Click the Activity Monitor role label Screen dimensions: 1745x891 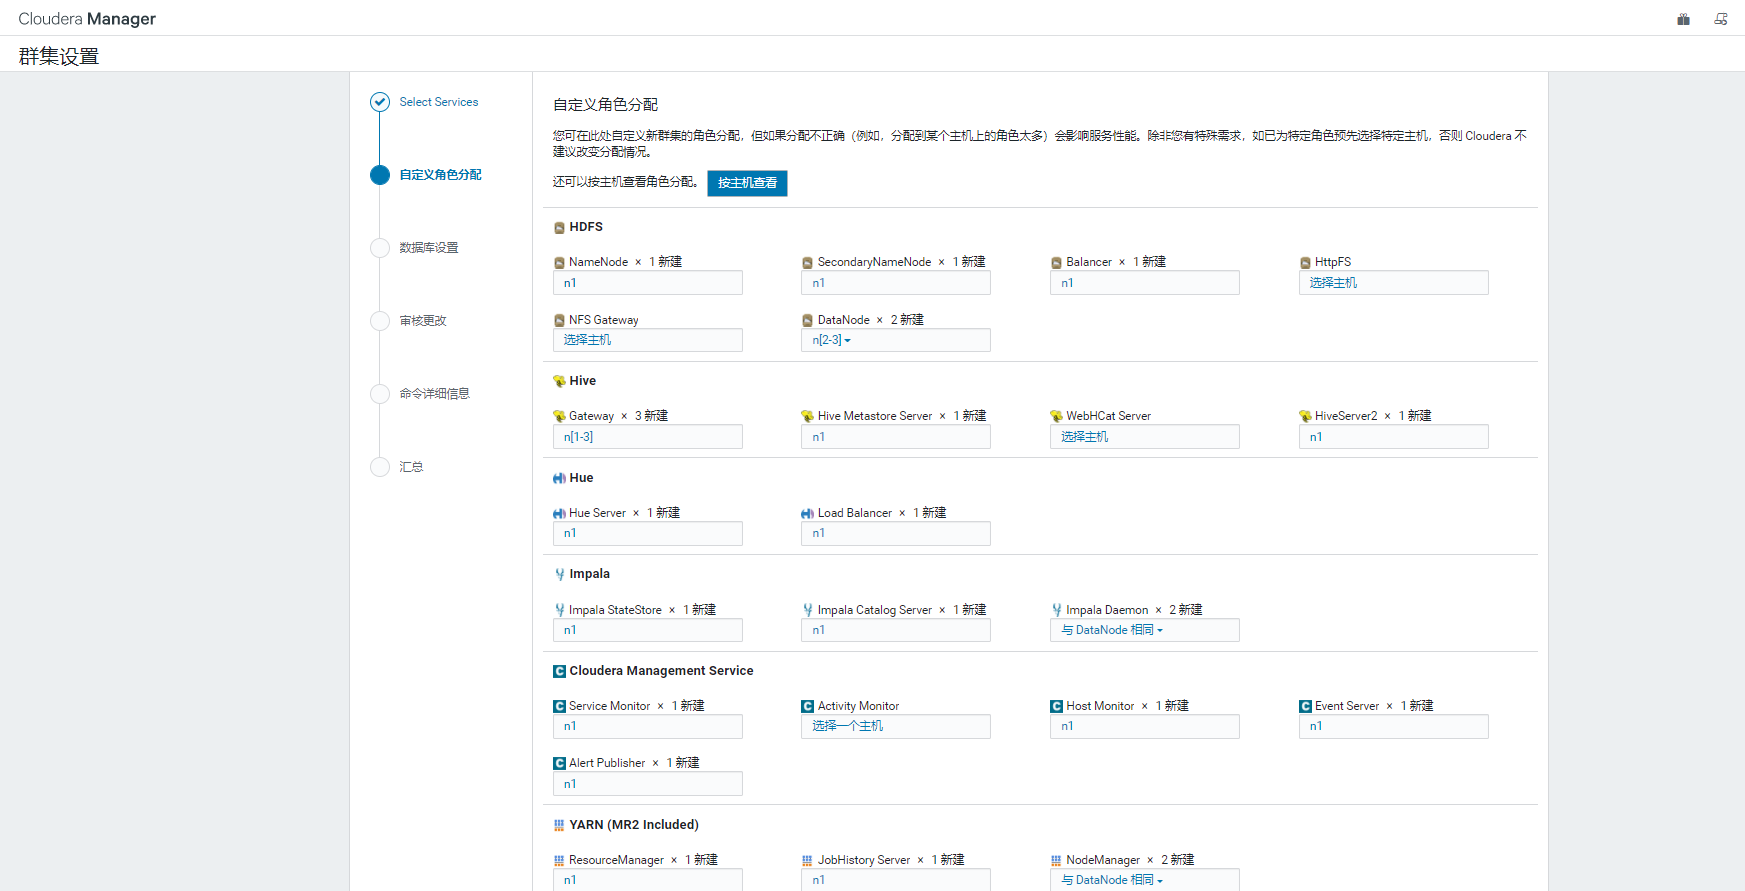coord(858,706)
